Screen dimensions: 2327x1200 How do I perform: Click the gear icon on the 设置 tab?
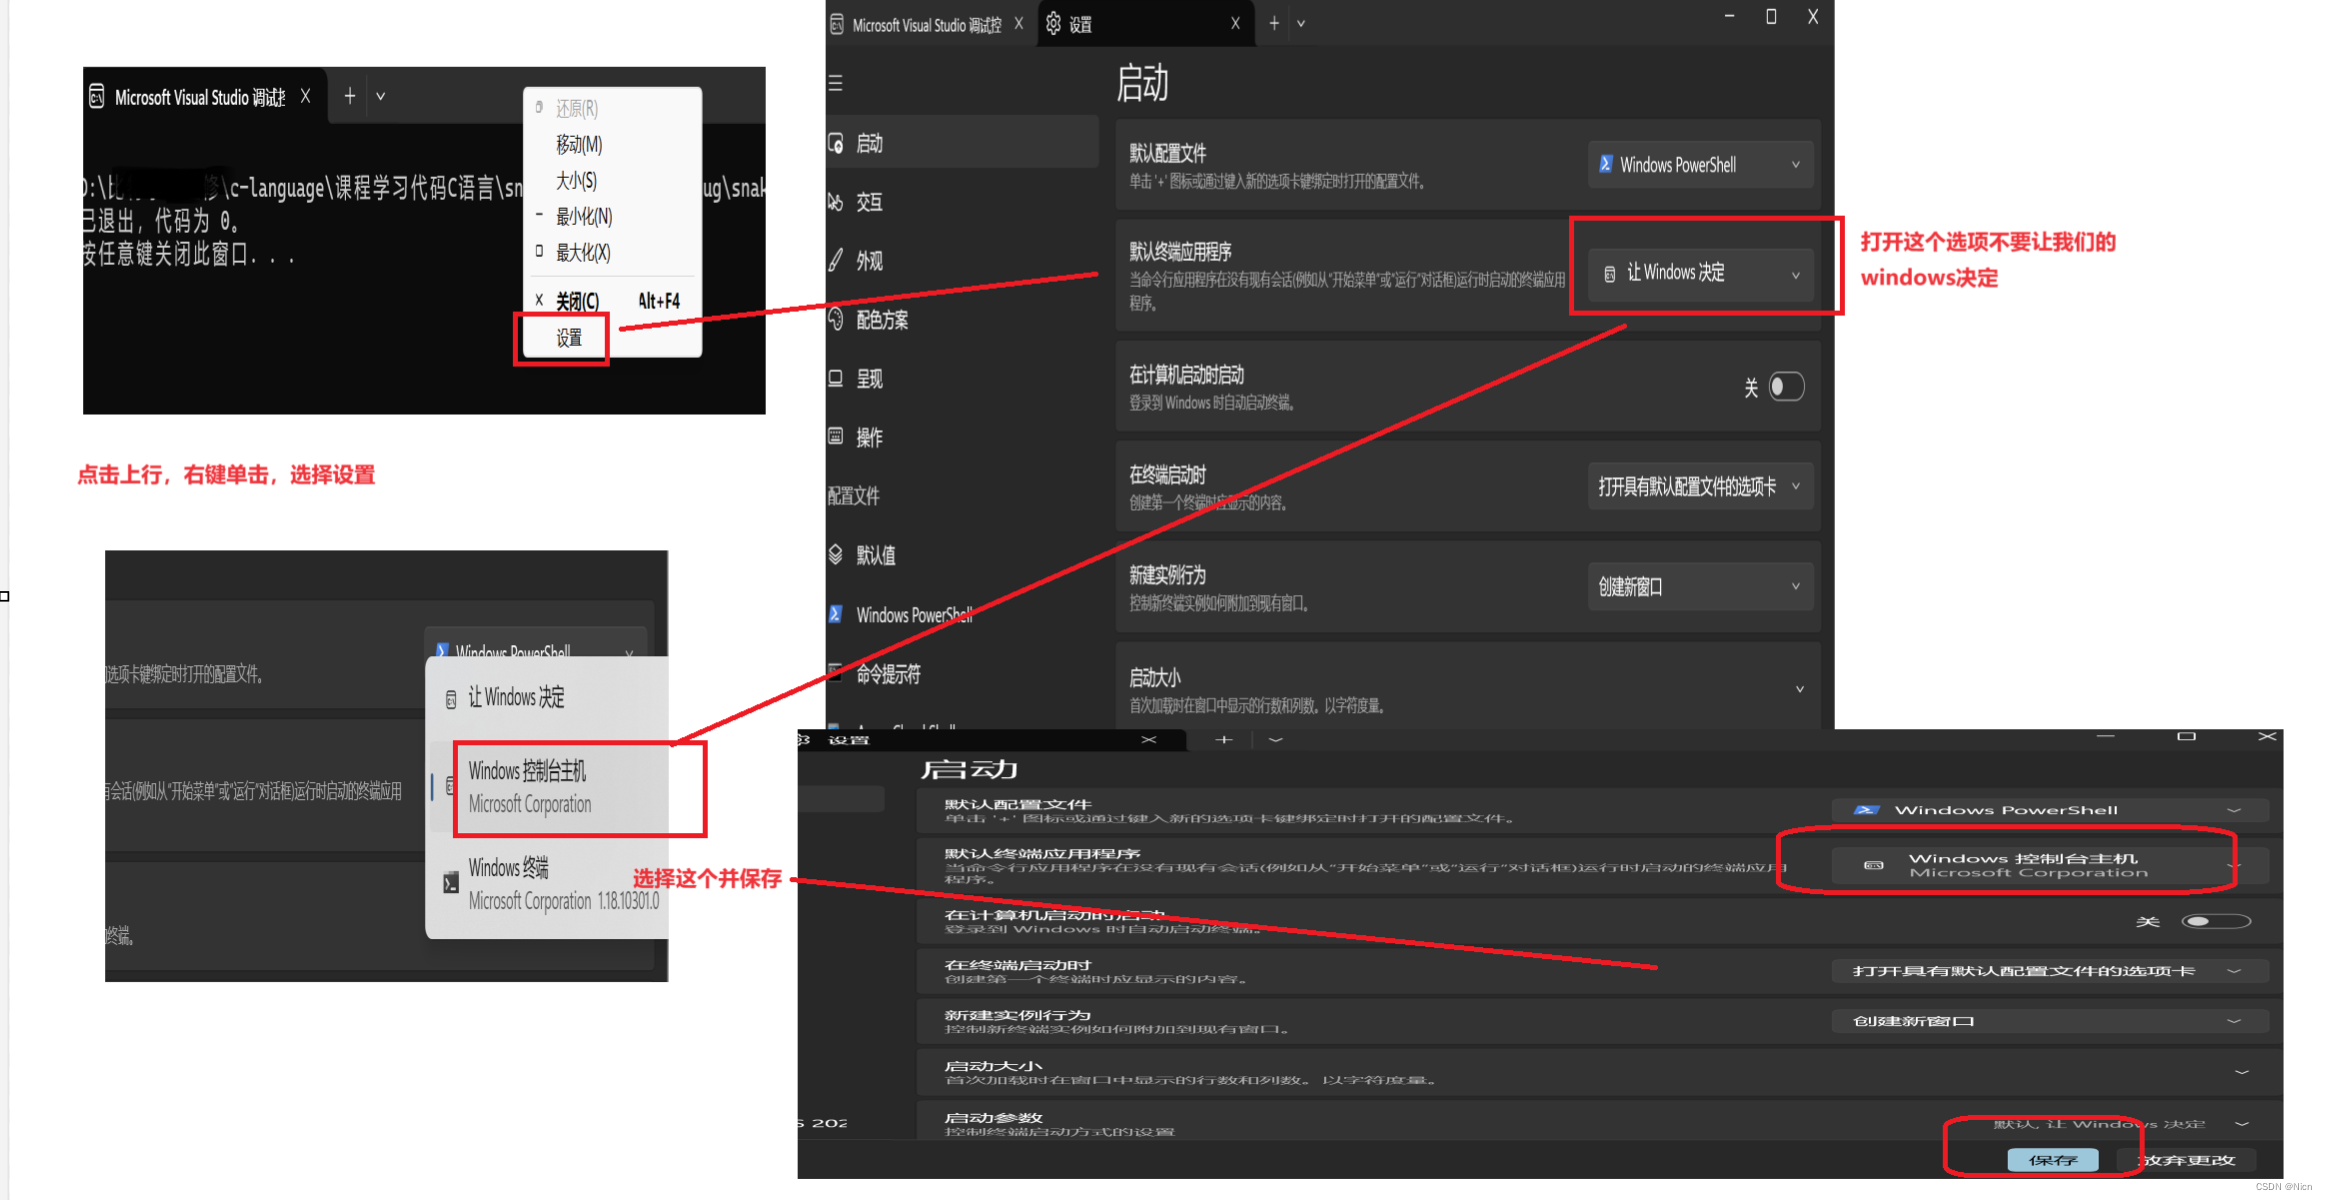pos(1053,24)
